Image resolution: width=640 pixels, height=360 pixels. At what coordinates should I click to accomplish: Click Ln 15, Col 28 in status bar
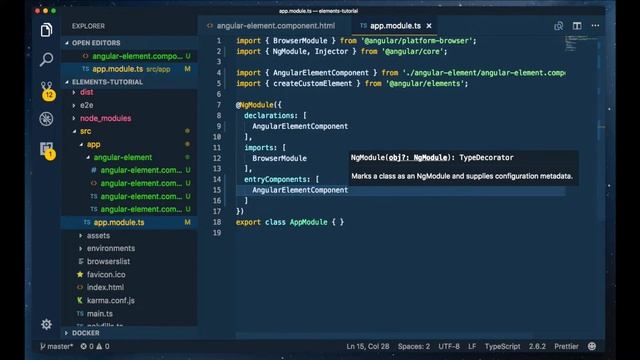pyautogui.click(x=368, y=346)
